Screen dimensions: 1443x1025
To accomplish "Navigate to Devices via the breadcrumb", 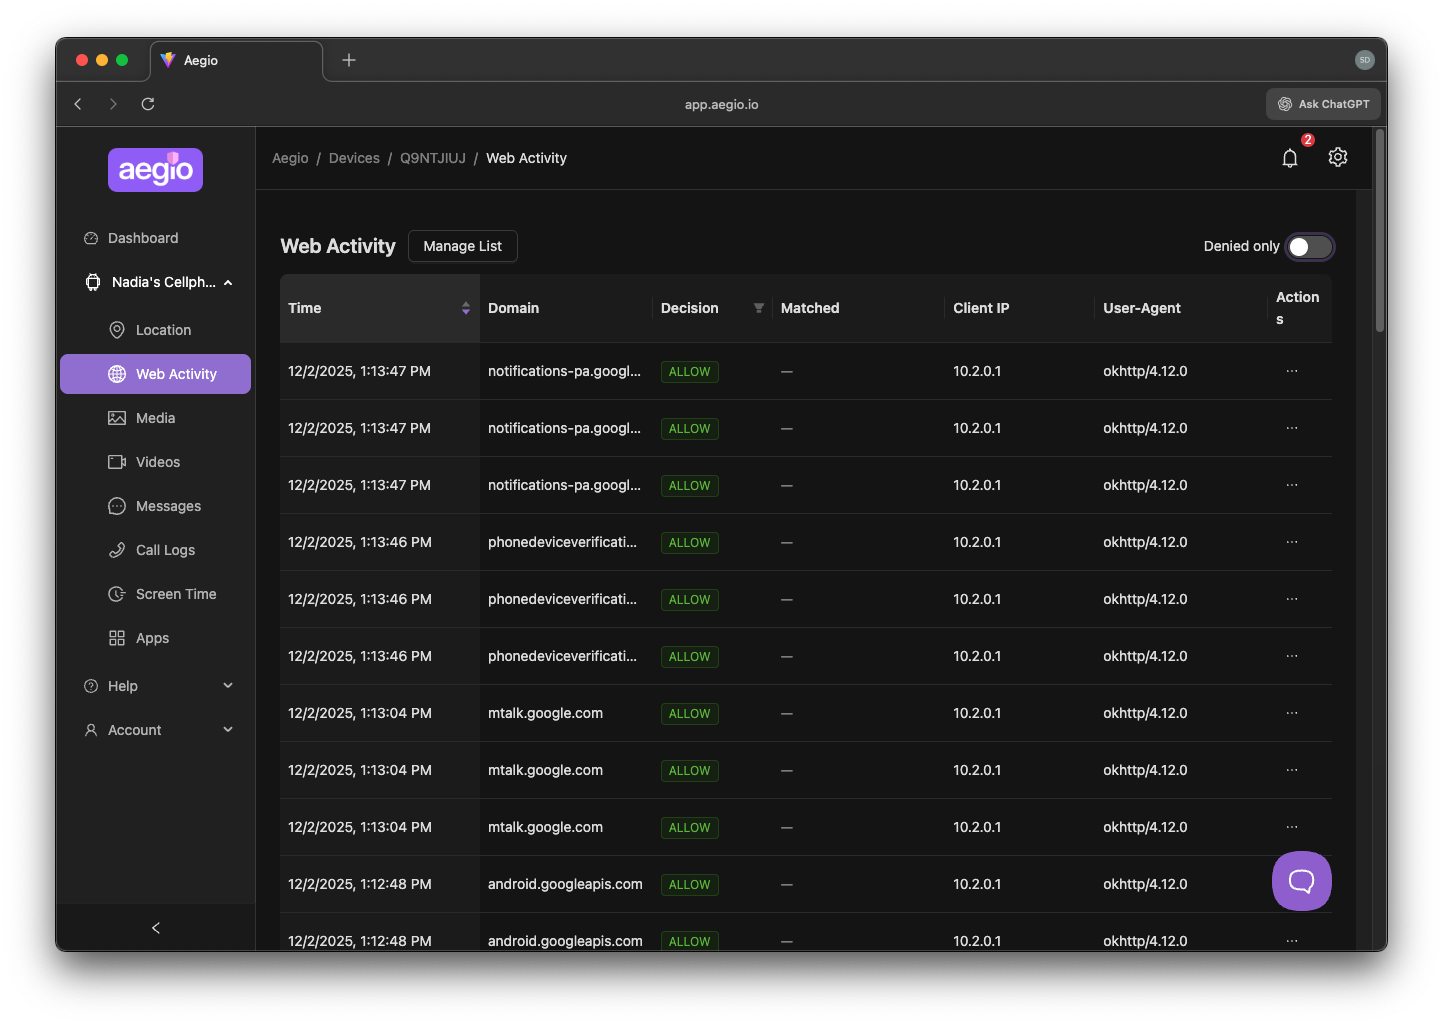I will 354,158.
